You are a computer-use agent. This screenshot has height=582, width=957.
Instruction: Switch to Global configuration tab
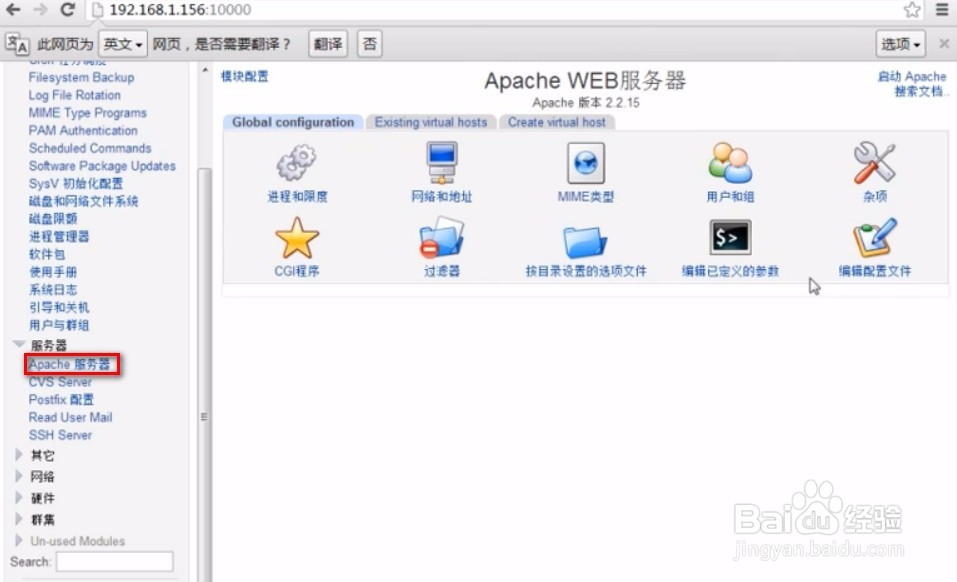293,122
